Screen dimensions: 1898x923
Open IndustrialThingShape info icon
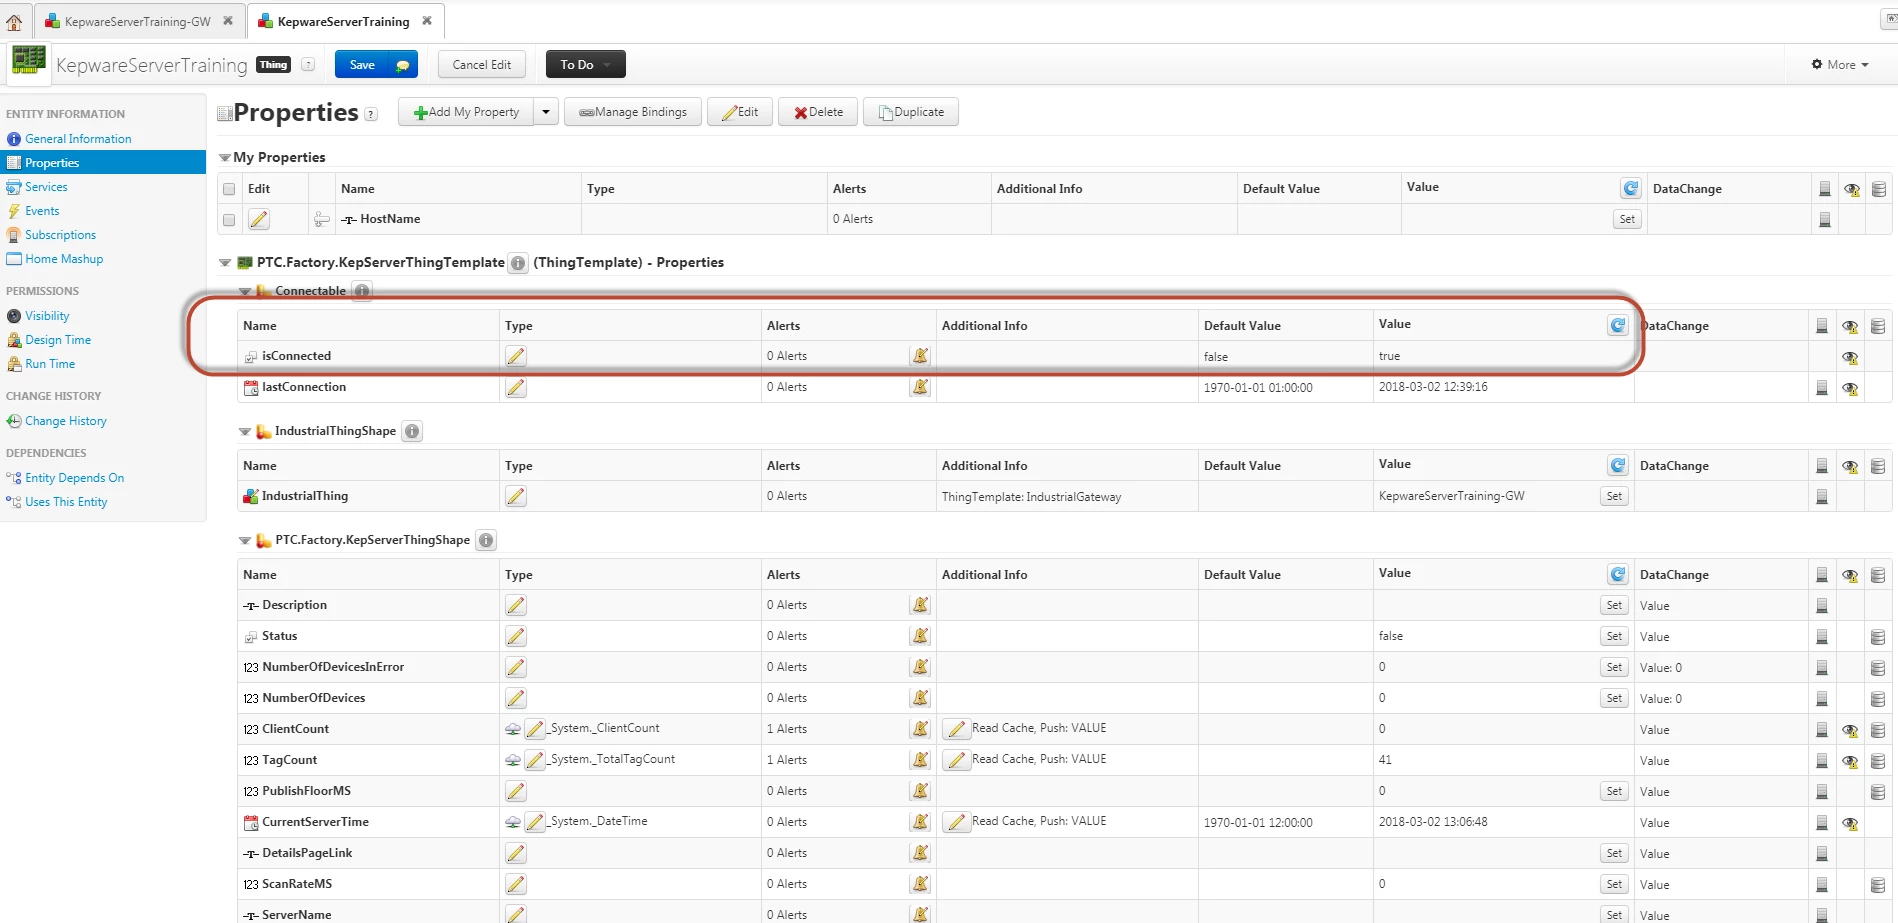(412, 431)
